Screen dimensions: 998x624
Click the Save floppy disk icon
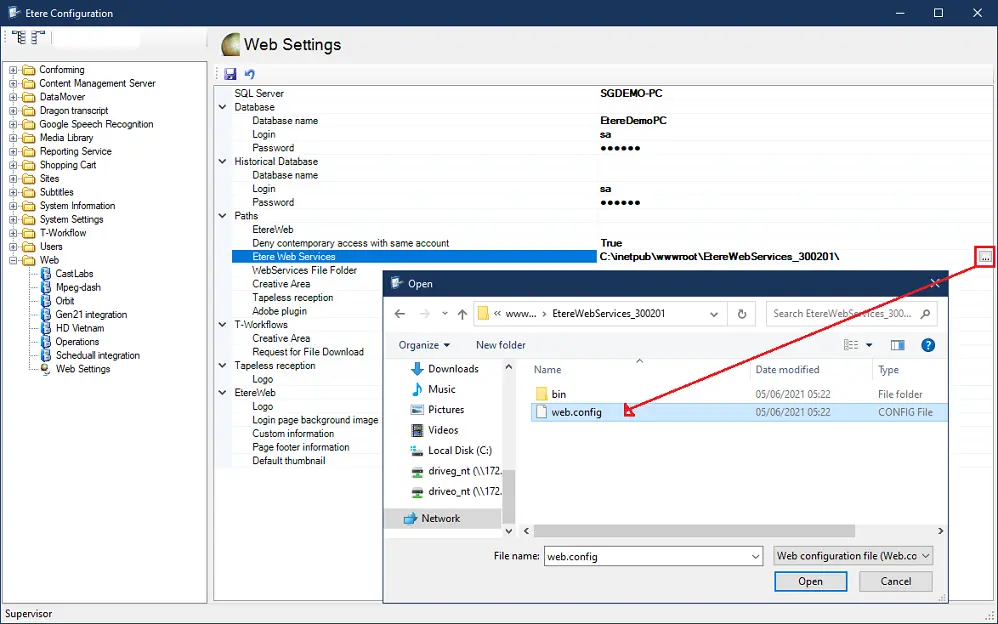[230, 74]
